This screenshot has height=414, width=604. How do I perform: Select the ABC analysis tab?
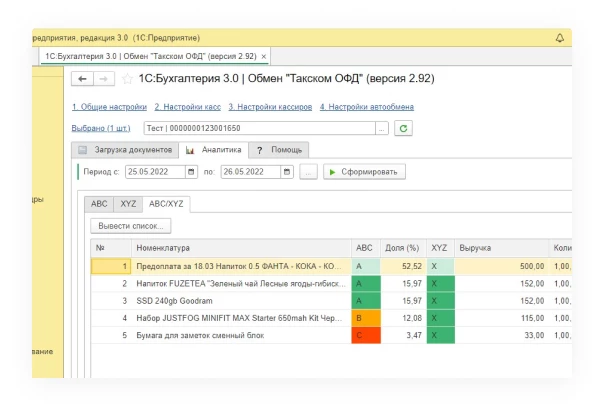99,204
